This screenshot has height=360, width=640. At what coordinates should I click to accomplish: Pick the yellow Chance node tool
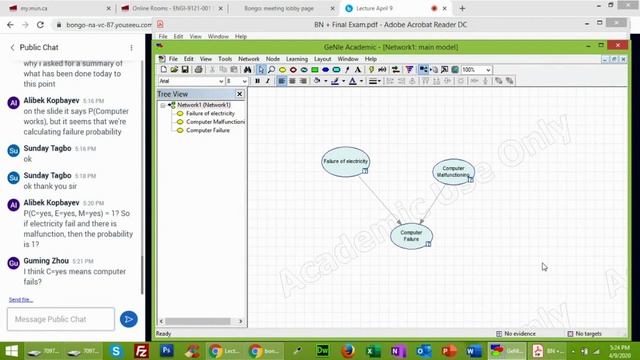point(282,70)
